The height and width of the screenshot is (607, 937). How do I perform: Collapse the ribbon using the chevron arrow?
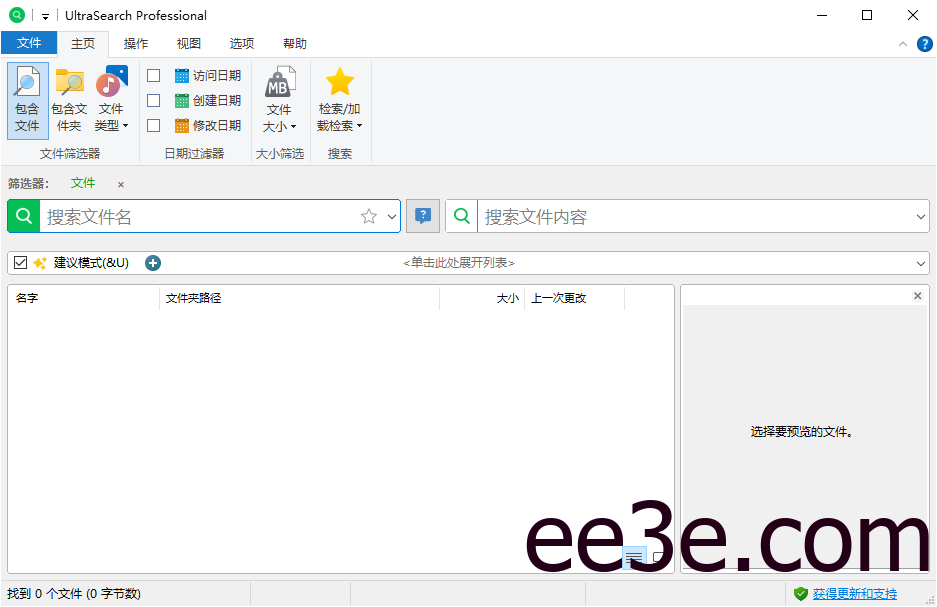click(x=902, y=43)
